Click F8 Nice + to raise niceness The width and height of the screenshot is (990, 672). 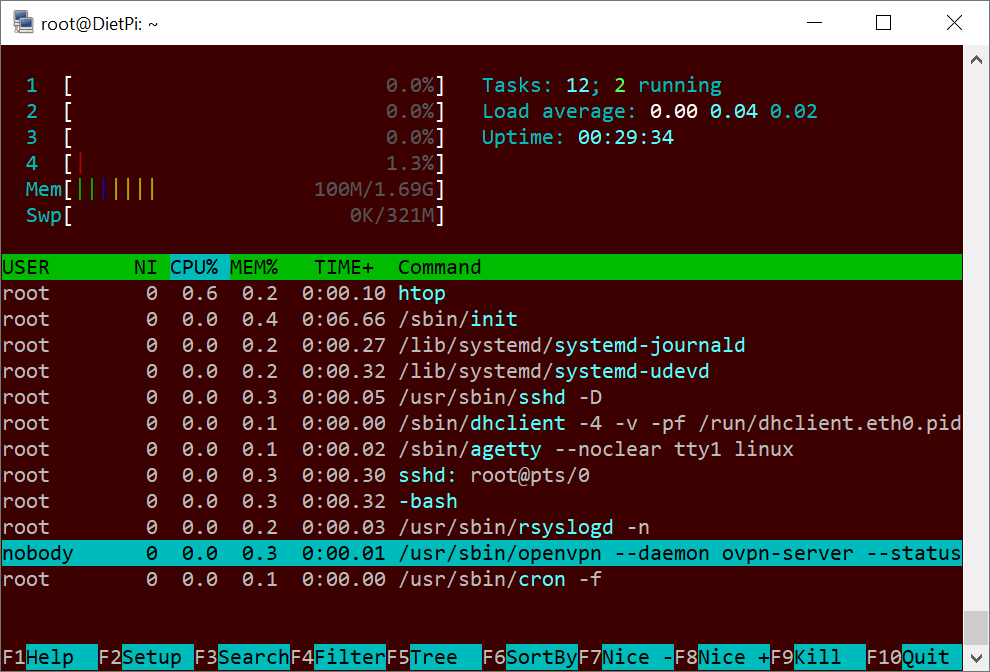click(x=722, y=657)
